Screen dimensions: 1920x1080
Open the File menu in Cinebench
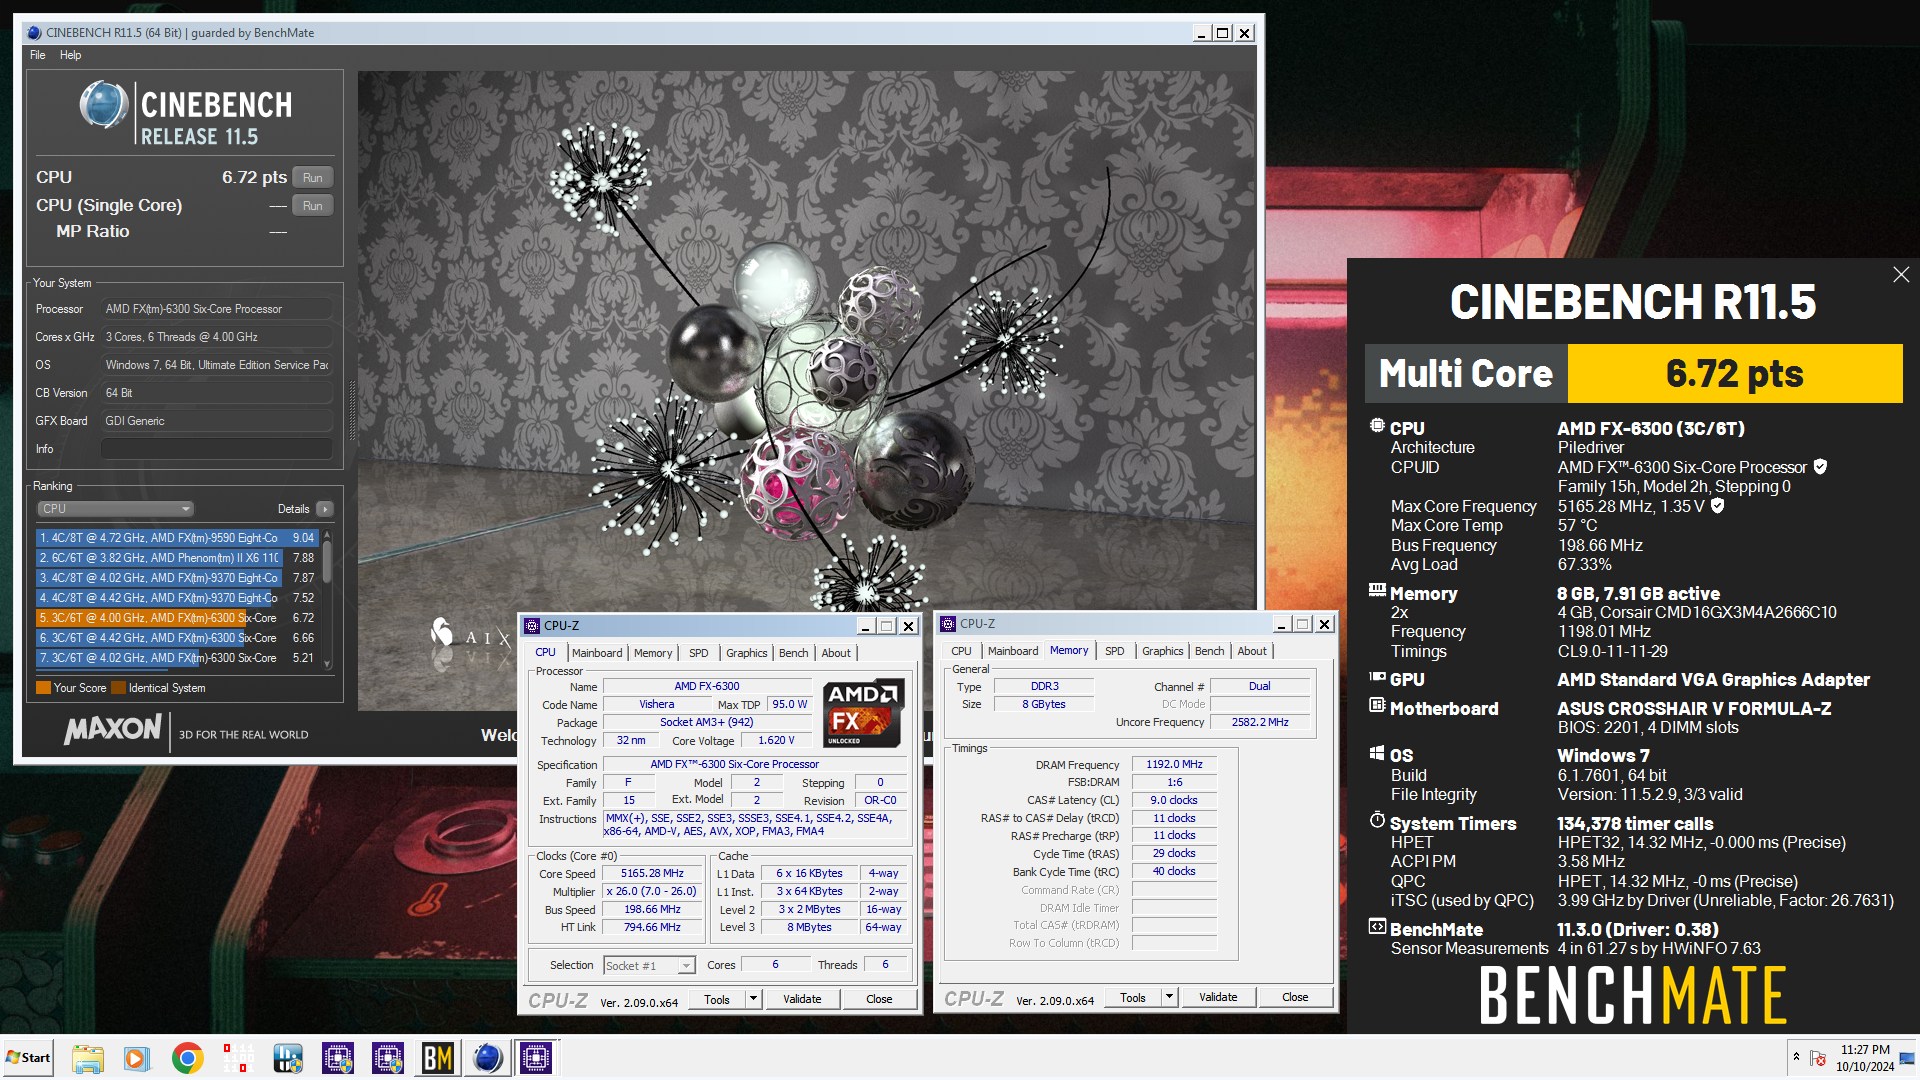(x=38, y=55)
